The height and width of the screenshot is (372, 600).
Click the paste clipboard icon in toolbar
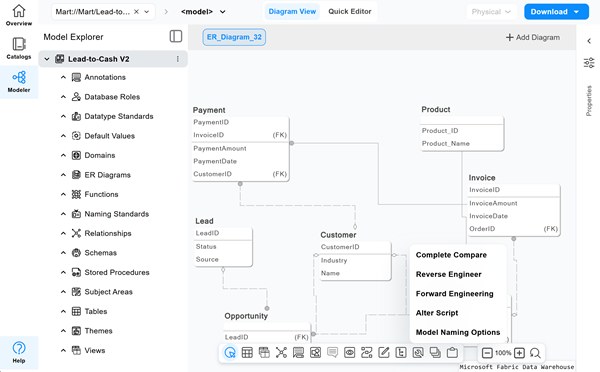click(x=452, y=352)
